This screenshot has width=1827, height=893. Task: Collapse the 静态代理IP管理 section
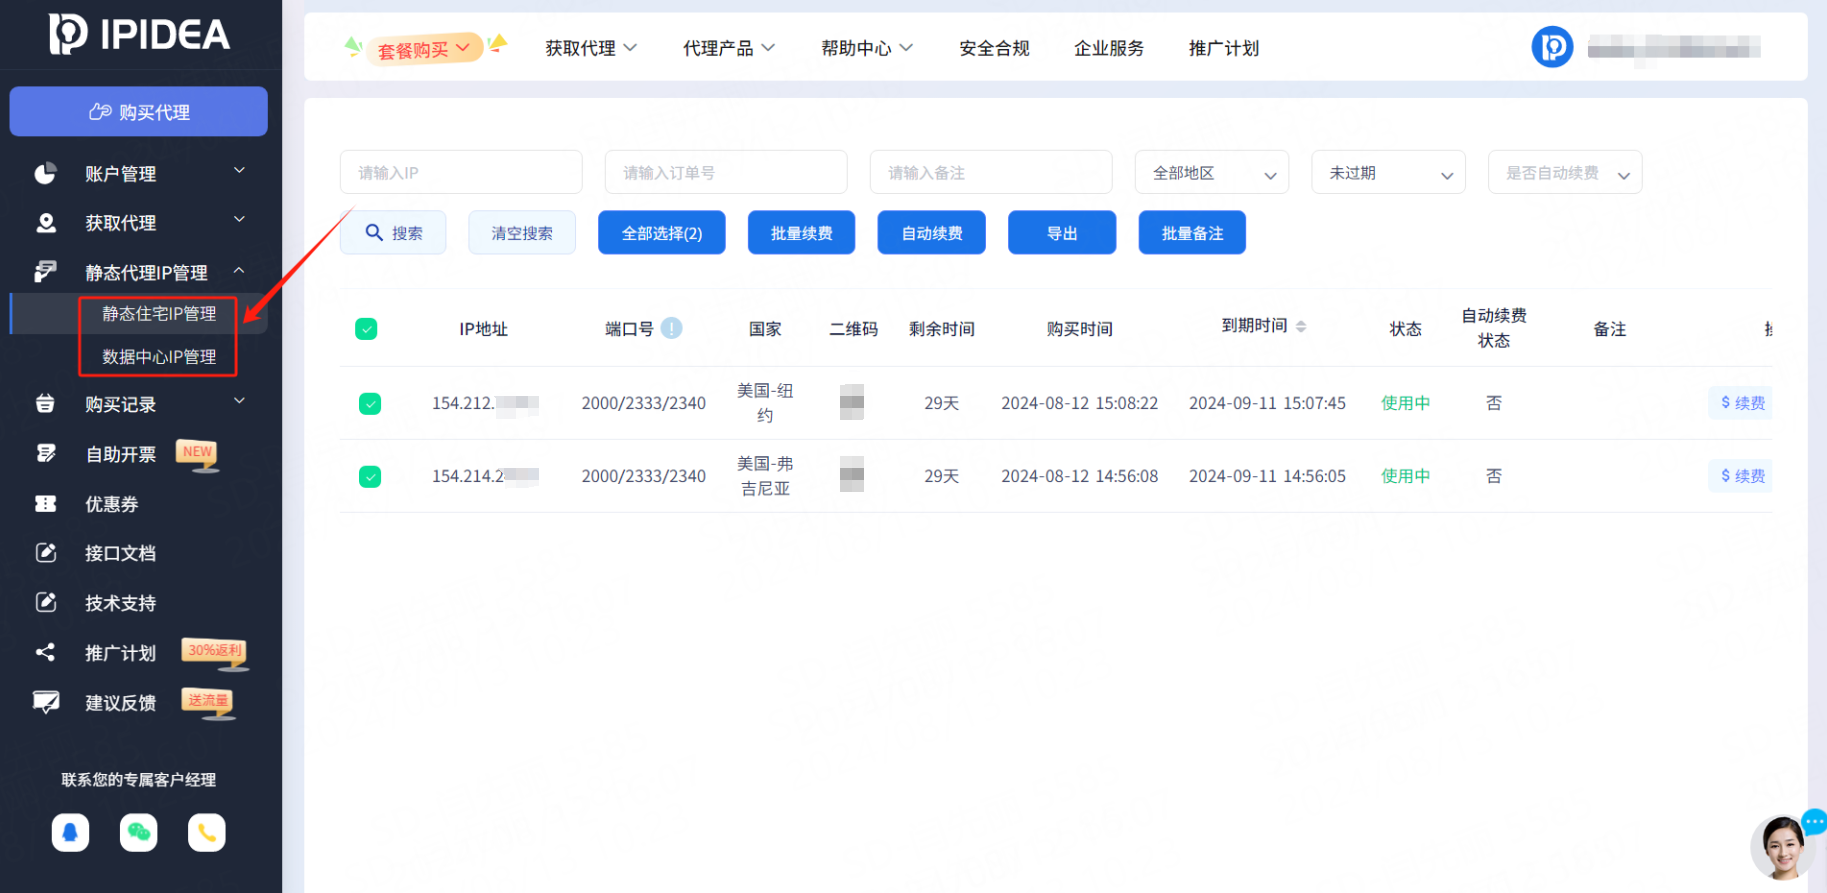pyautogui.click(x=239, y=270)
